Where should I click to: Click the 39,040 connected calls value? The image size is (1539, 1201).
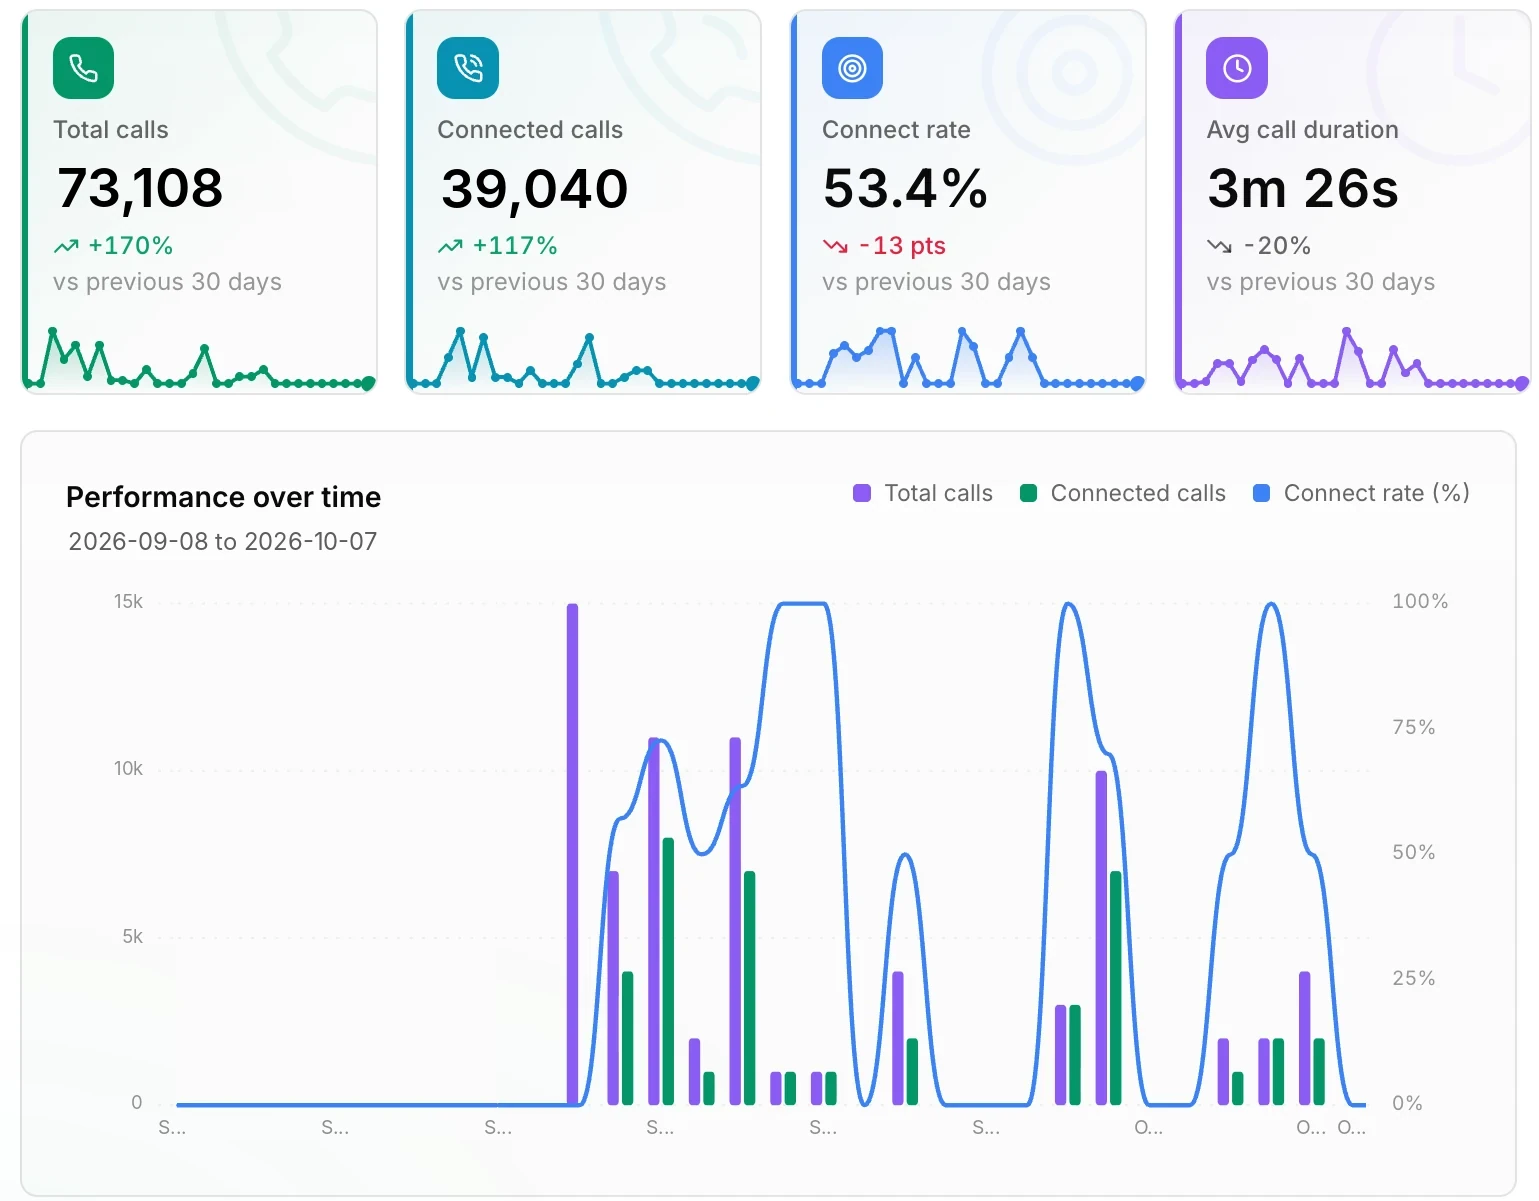click(534, 189)
